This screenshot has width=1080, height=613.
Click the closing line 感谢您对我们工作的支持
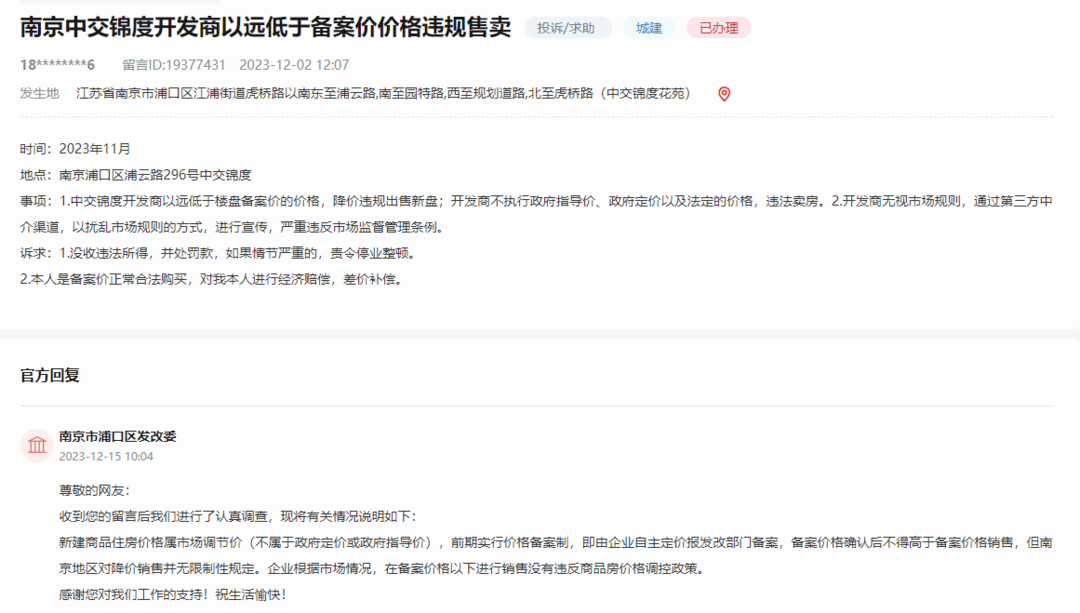tap(172, 594)
